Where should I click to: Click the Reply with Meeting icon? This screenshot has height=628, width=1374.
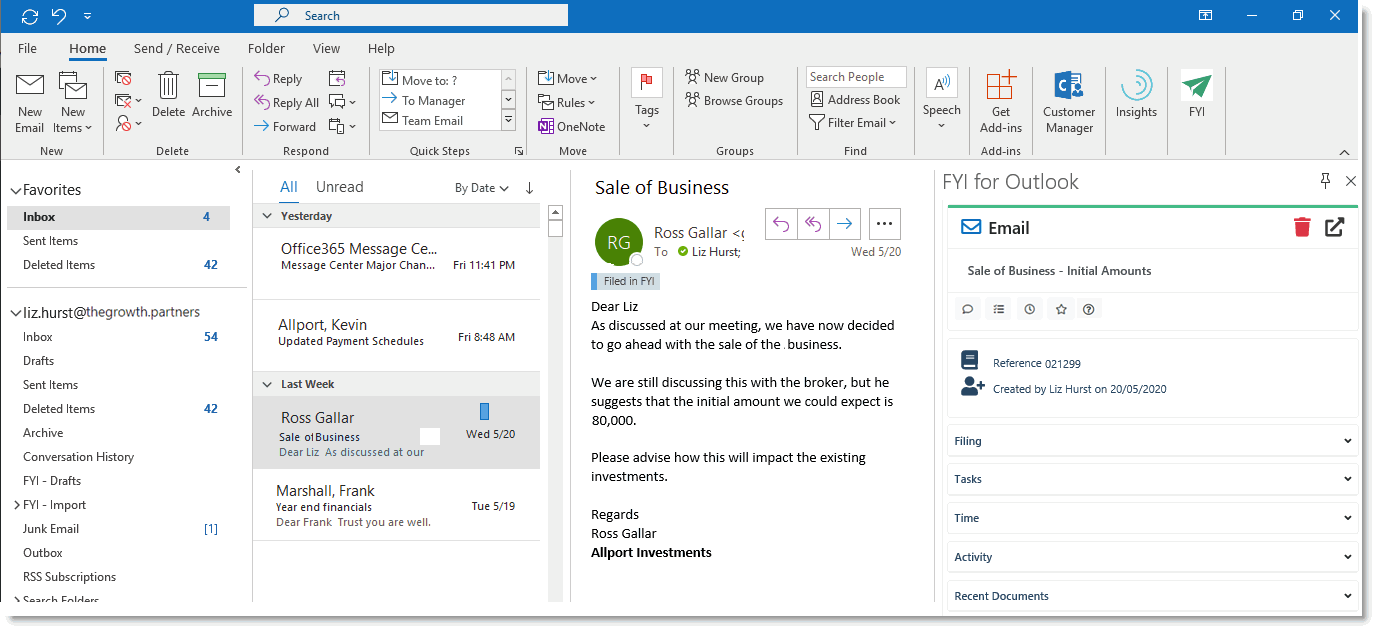click(337, 78)
